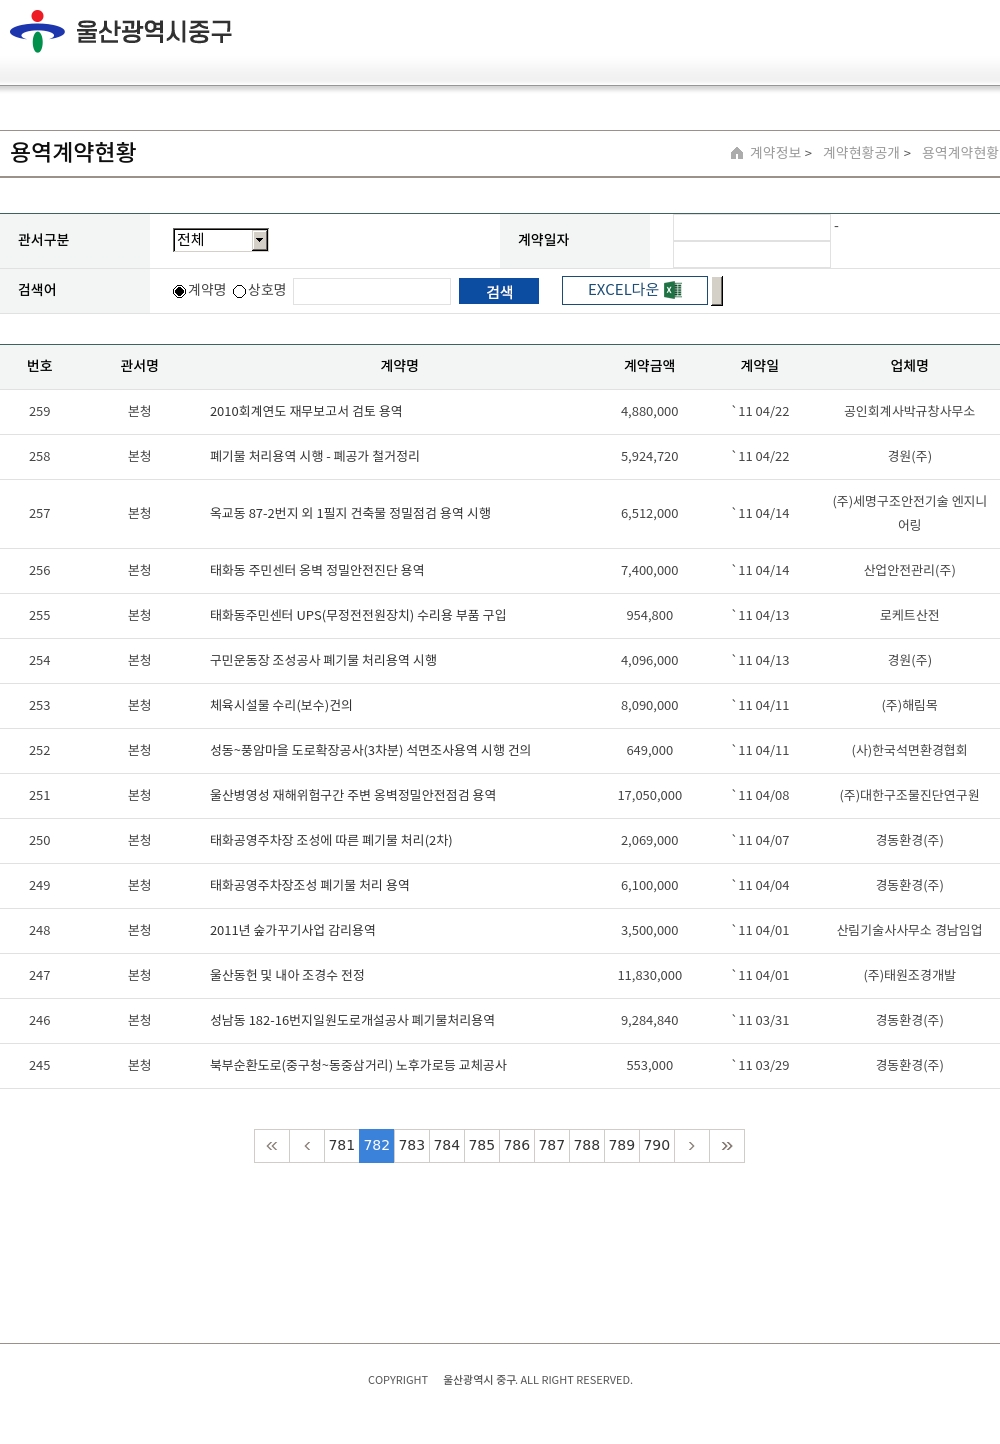
Task: Click the home icon in breadcrumb
Action: (x=737, y=153)
